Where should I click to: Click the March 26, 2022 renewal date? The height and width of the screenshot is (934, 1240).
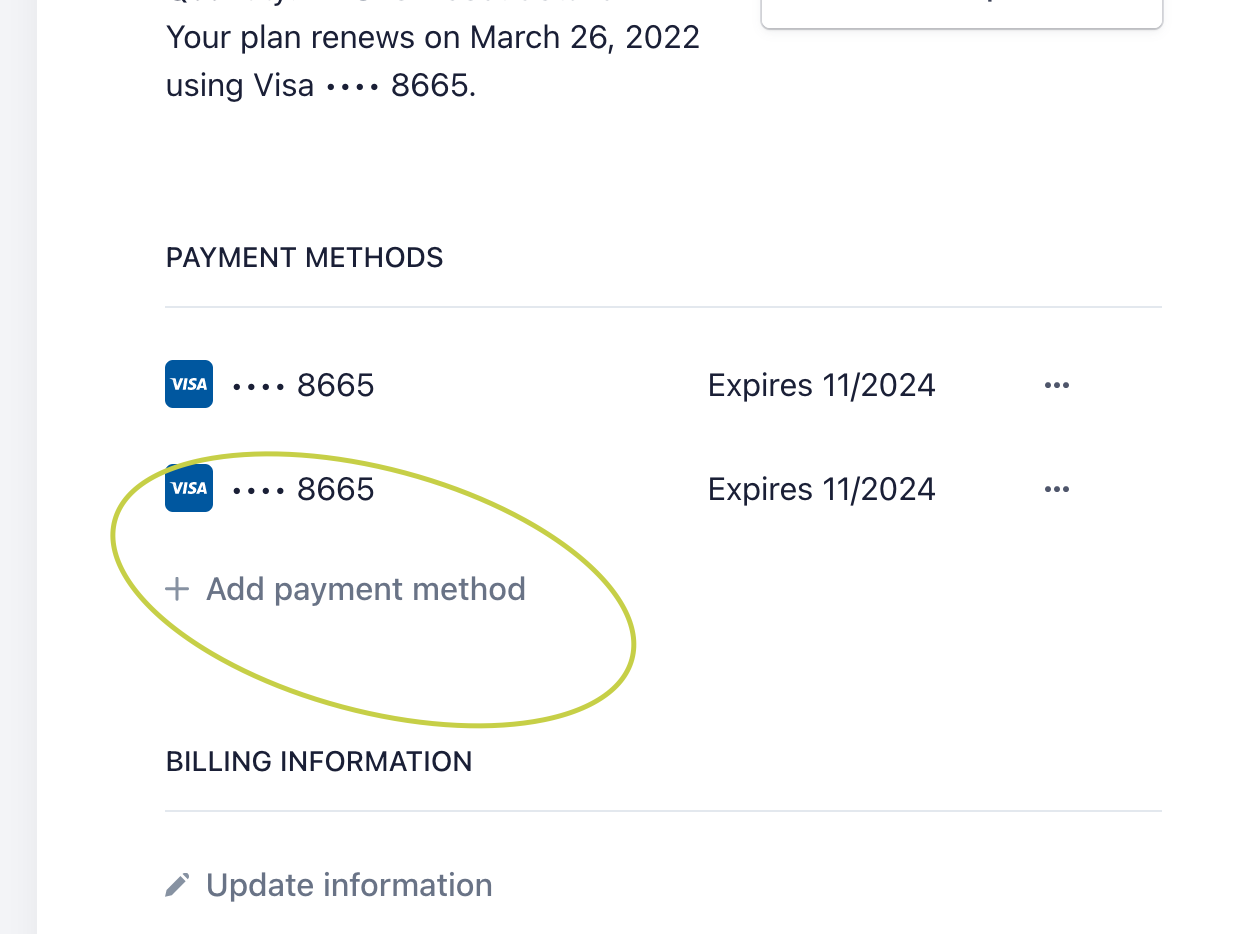click(585, 38)
